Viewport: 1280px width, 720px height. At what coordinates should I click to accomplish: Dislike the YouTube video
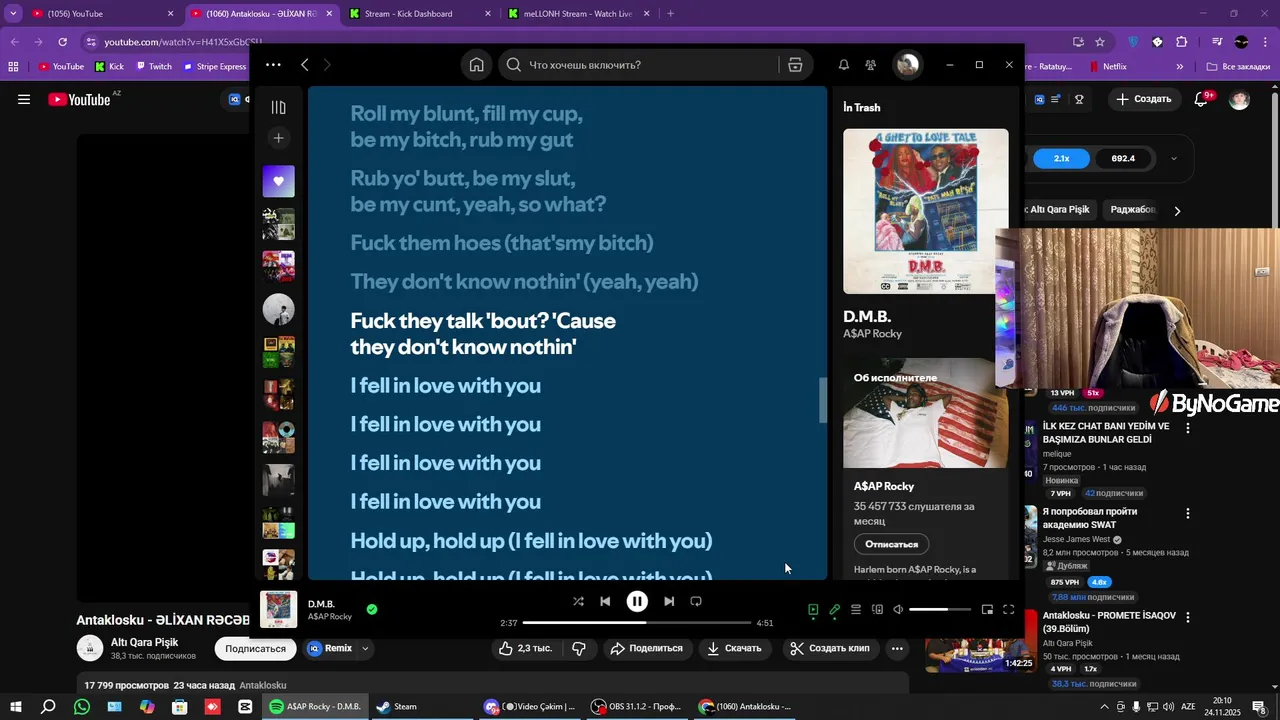(579, 648)
